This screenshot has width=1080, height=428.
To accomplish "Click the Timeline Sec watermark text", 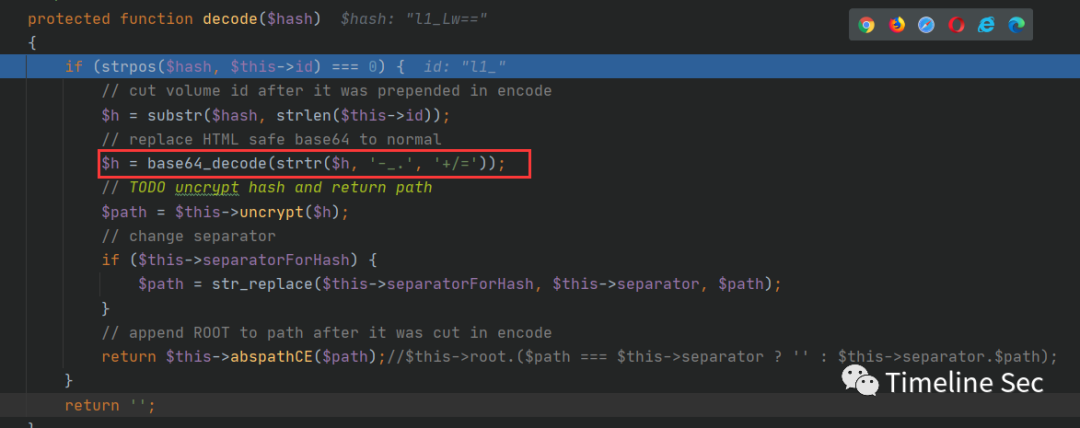I will tap(964, 382).
